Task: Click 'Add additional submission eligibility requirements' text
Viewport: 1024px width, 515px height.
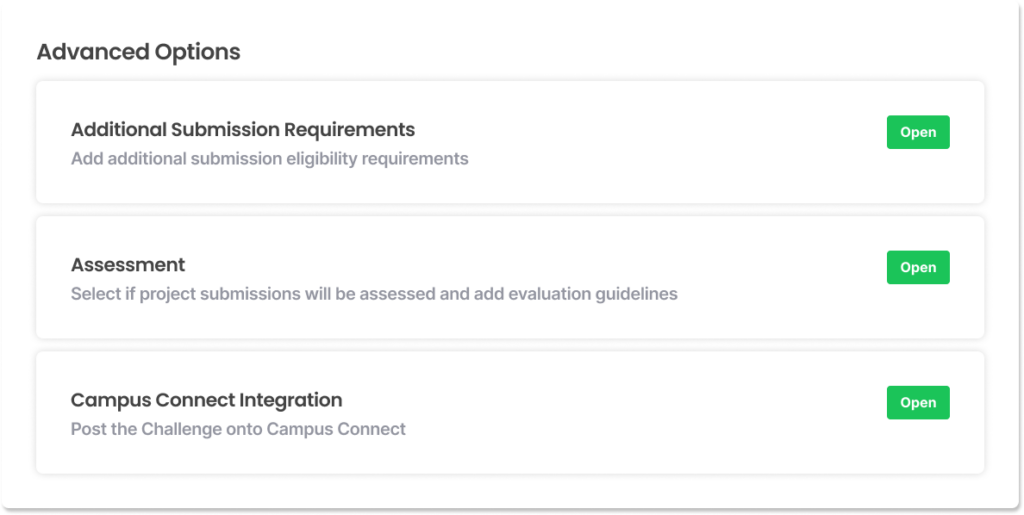Action: click(269, 159)
